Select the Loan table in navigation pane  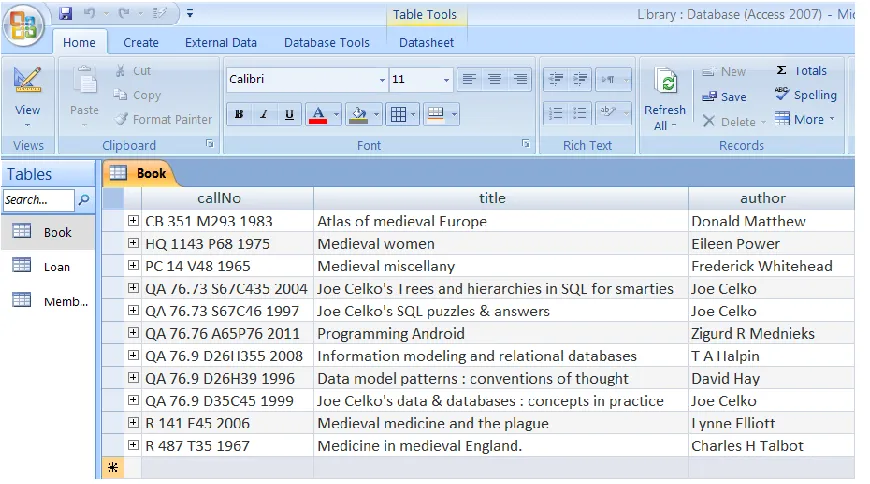48,266
